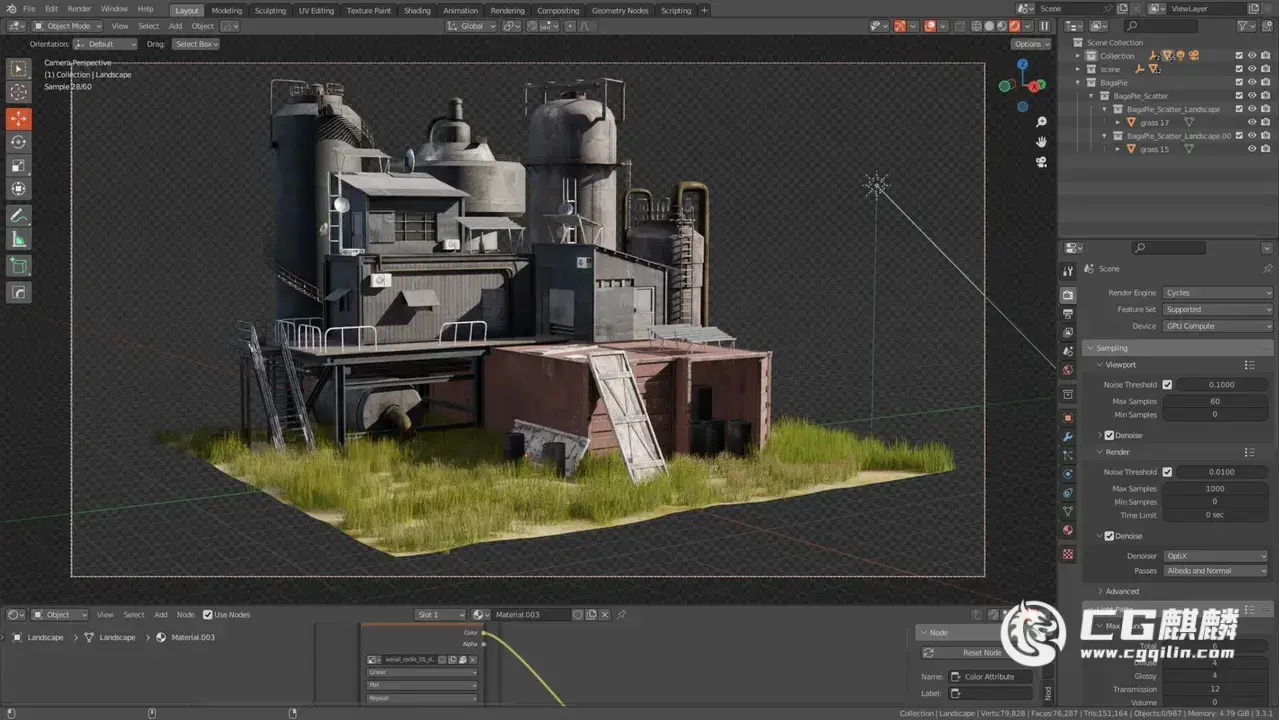Viewport: 1280px width, 720px height.
Task: Hide grass 17 in the outliner
Action: (x=1251, y=122)
